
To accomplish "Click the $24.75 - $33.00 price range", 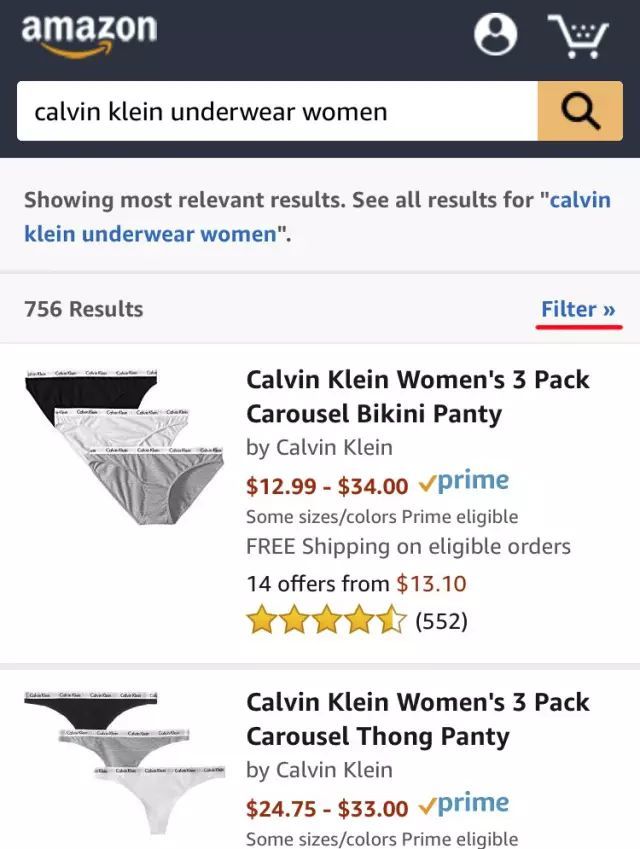I will coord(327,808).
